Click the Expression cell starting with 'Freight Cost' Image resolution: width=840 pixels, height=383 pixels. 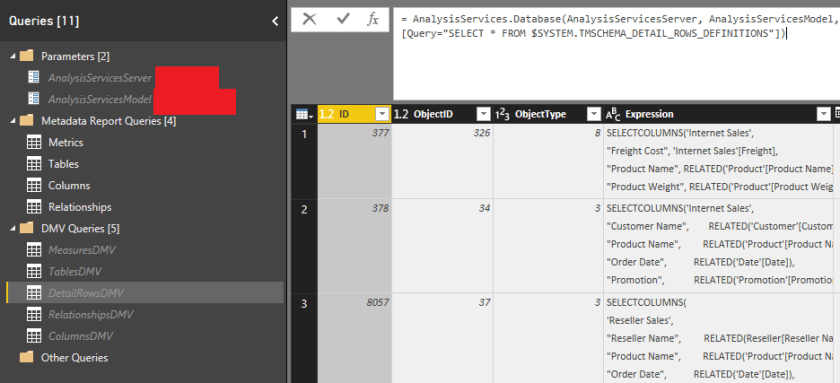[x=718, y=161]
